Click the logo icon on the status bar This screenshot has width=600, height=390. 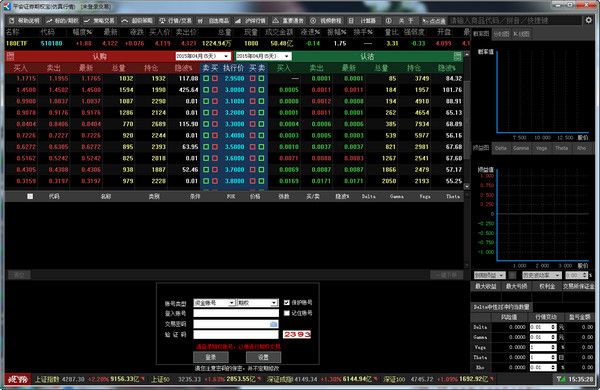[x=18, y=380]
